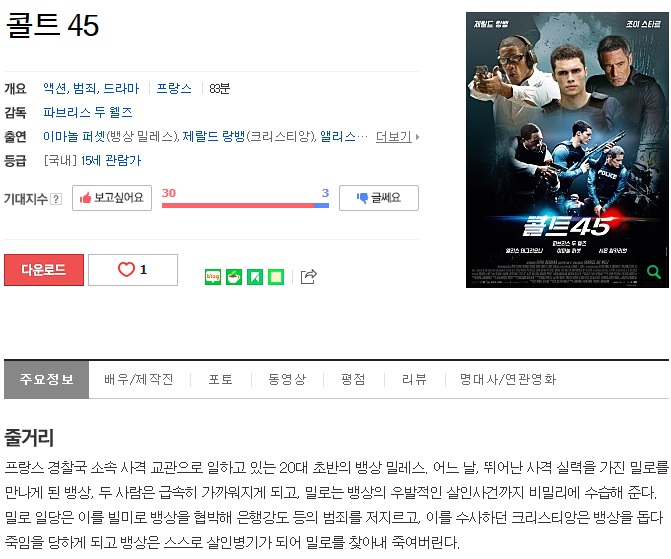Vote 글쎄요 thumbs-down button
The height and width of the screenshot is (559, 671).
tap(379, 198)
